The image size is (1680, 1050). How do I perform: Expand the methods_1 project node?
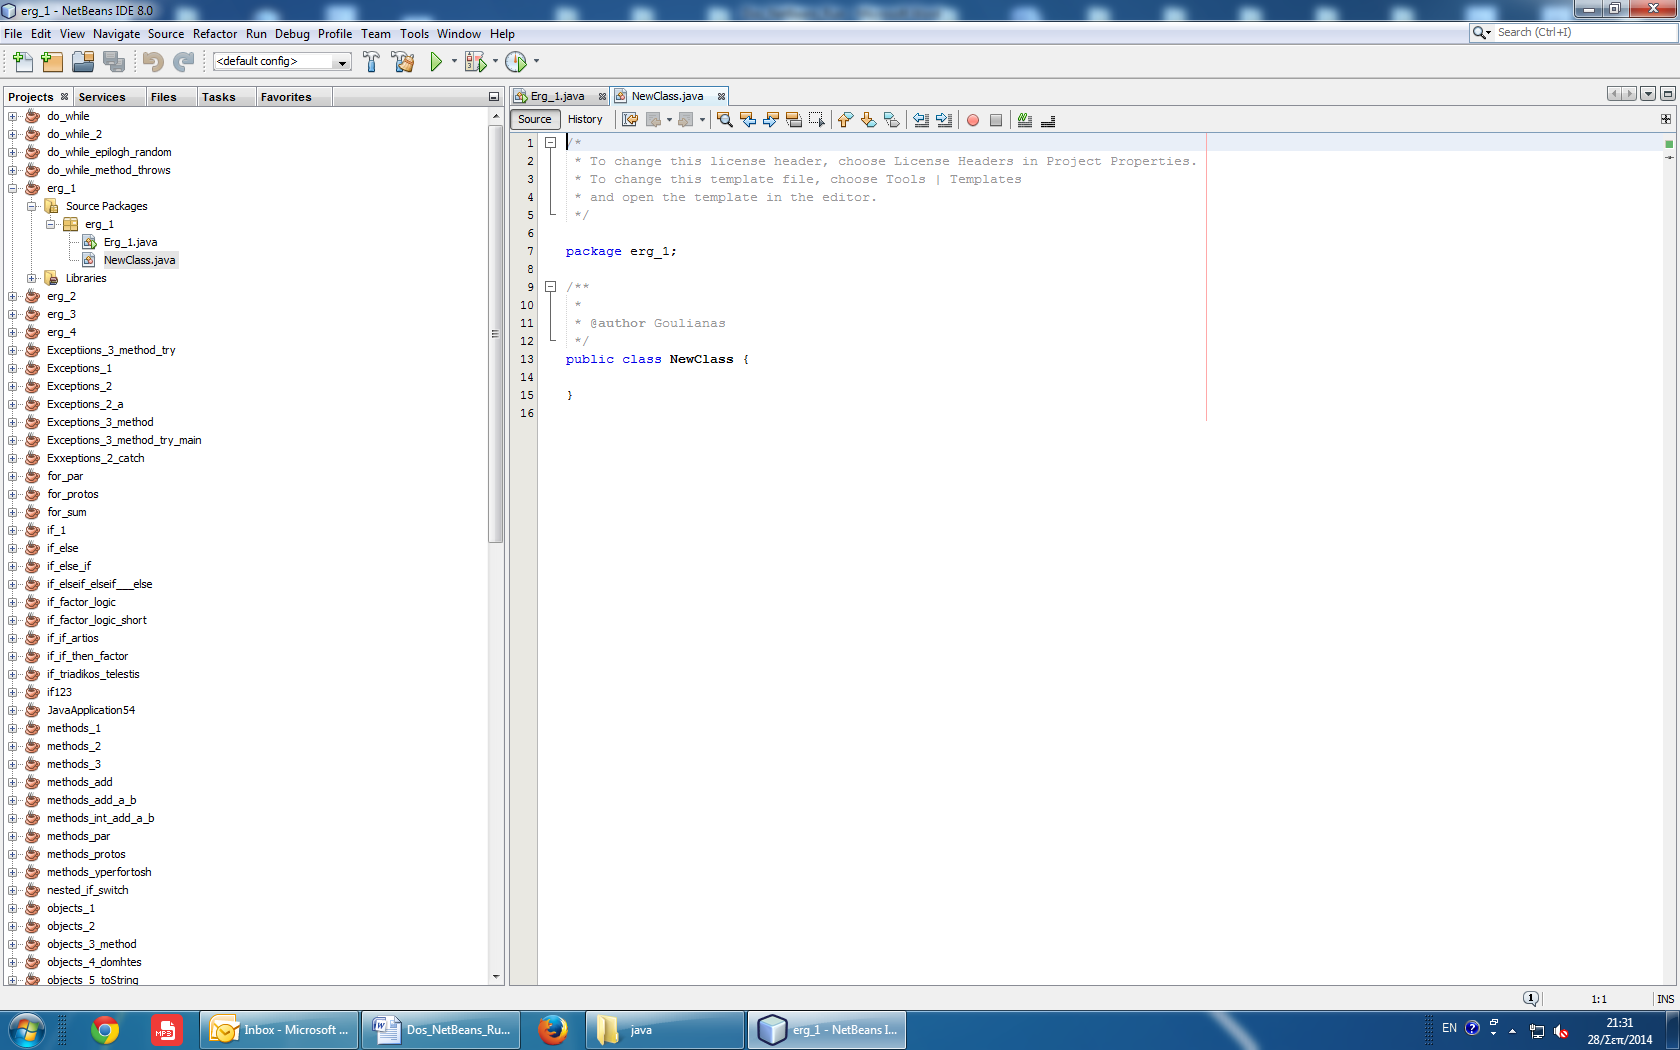13,728
